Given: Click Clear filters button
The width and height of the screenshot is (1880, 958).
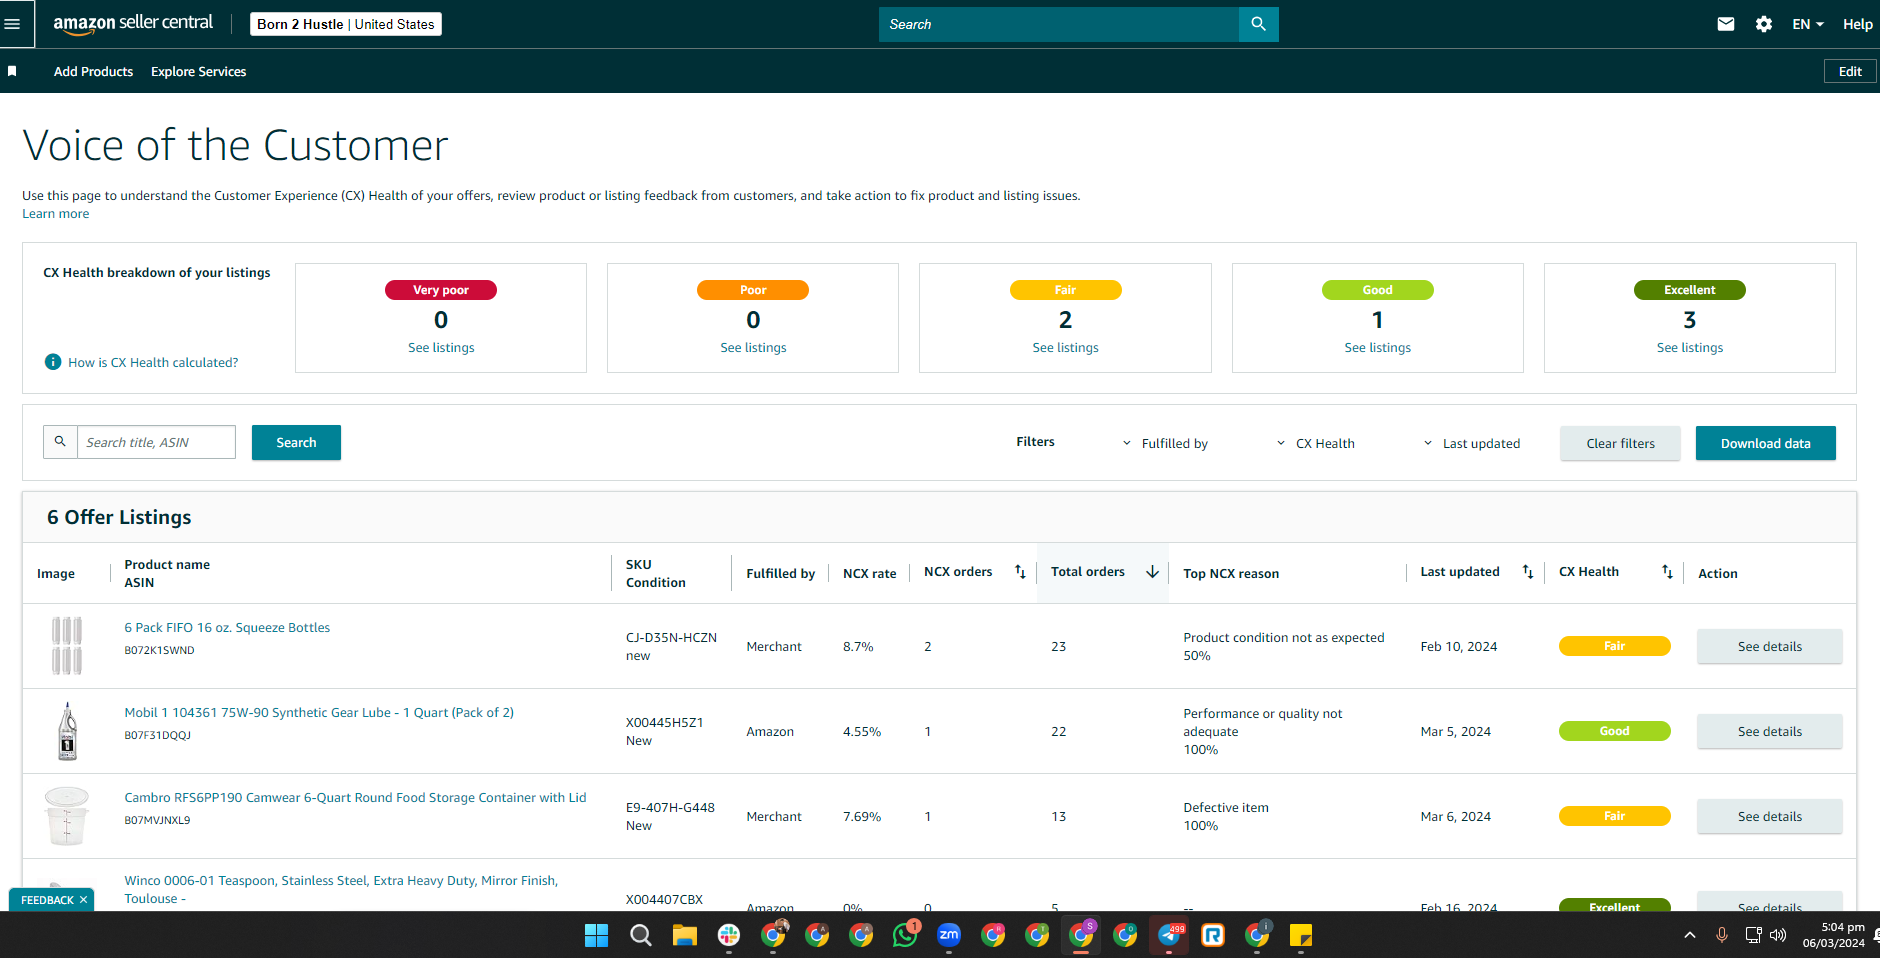Looking at the screenshot, I should 1620,443.
